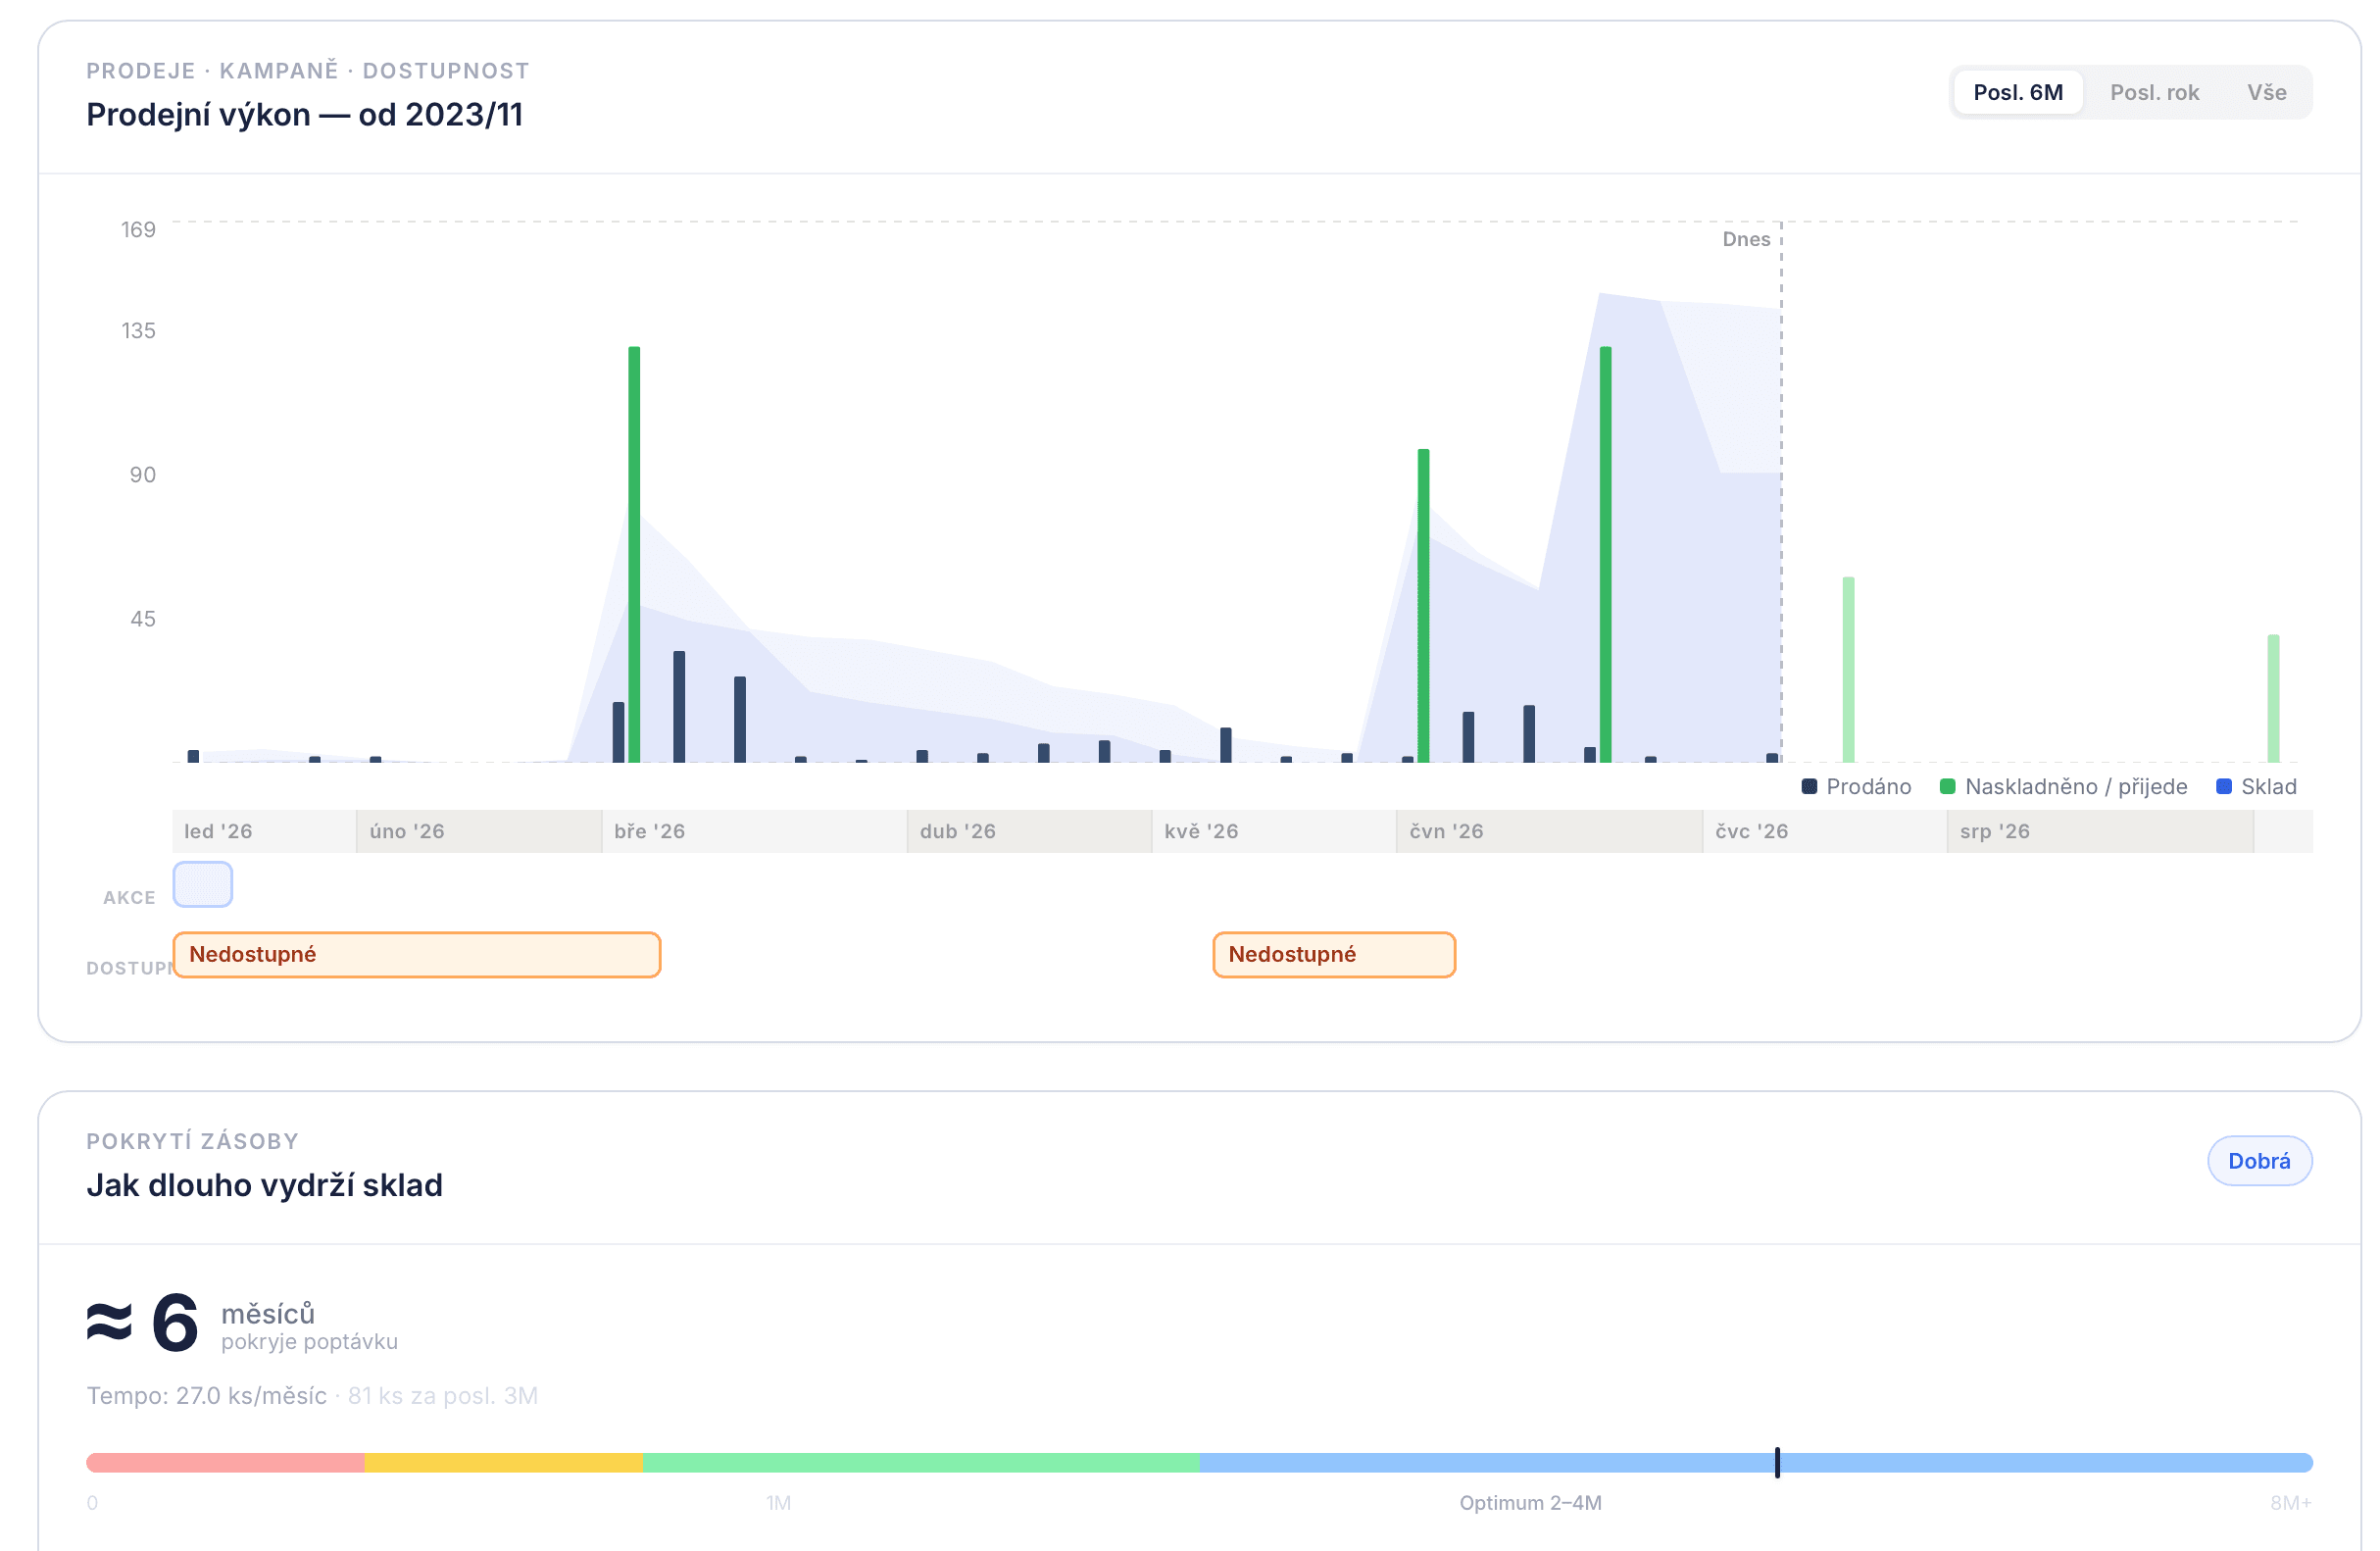
Task: Select the bře '26 month label
Action: click(650, 831)
